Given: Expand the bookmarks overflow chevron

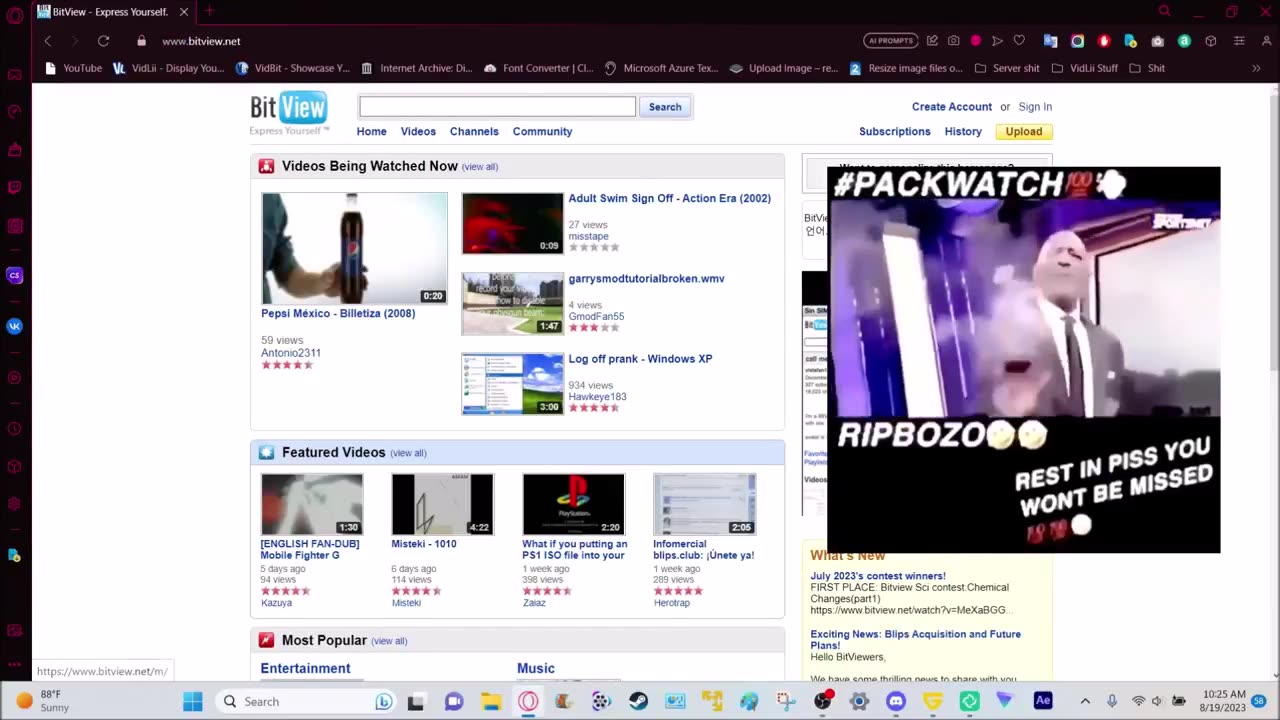Looking at the screenshot, I should click(1256, 68).
